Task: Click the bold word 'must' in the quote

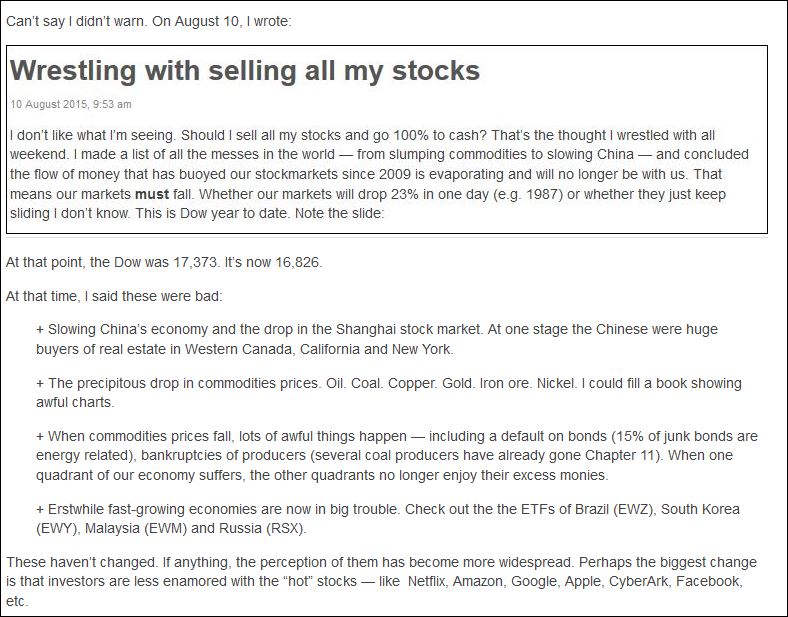Action: click(152, 194)
